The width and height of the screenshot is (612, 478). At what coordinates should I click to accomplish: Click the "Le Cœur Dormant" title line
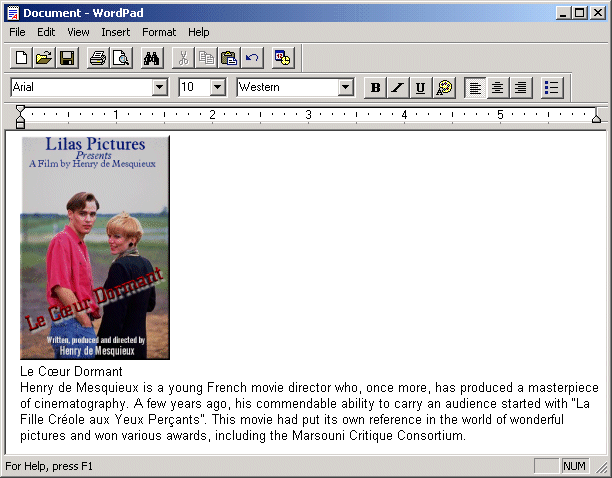coord(71,371)
